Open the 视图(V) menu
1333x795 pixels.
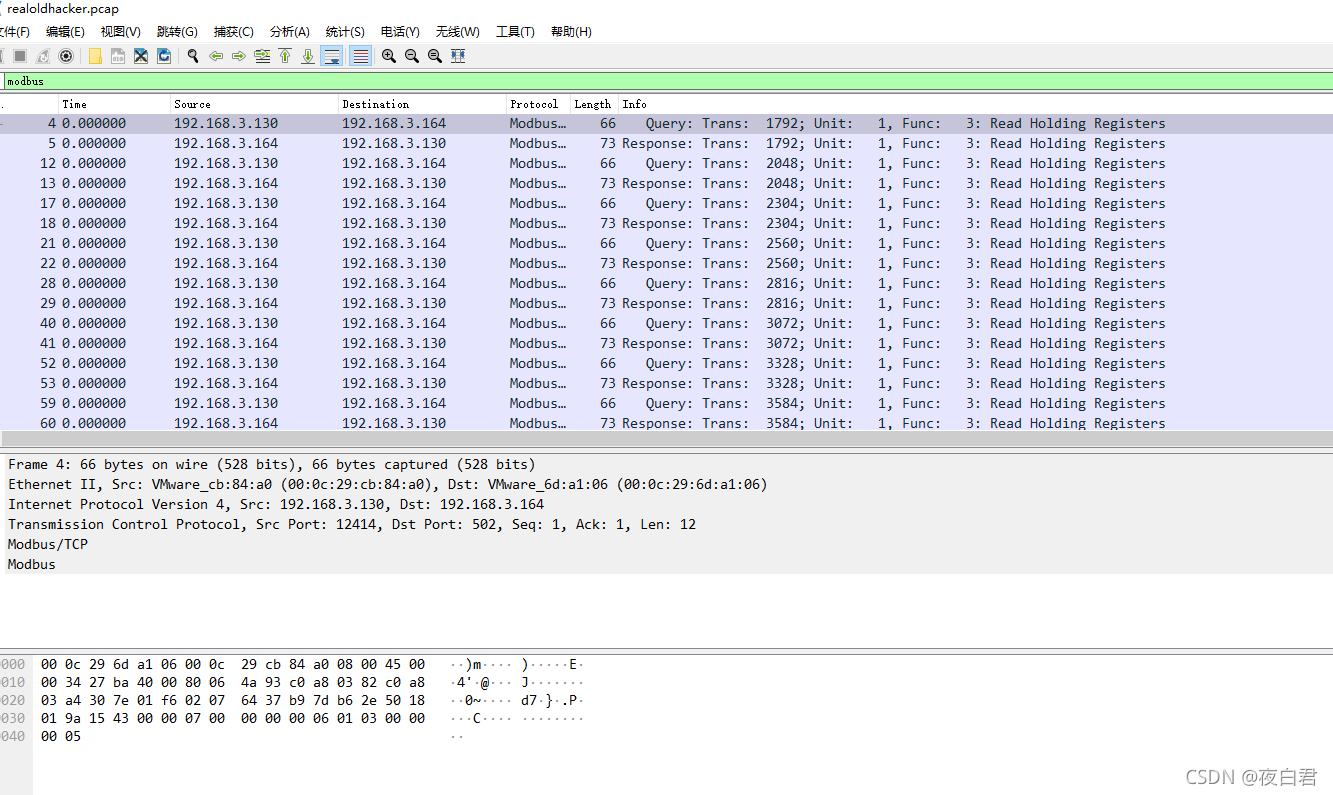pyautogui.click(x=121, y=32)
